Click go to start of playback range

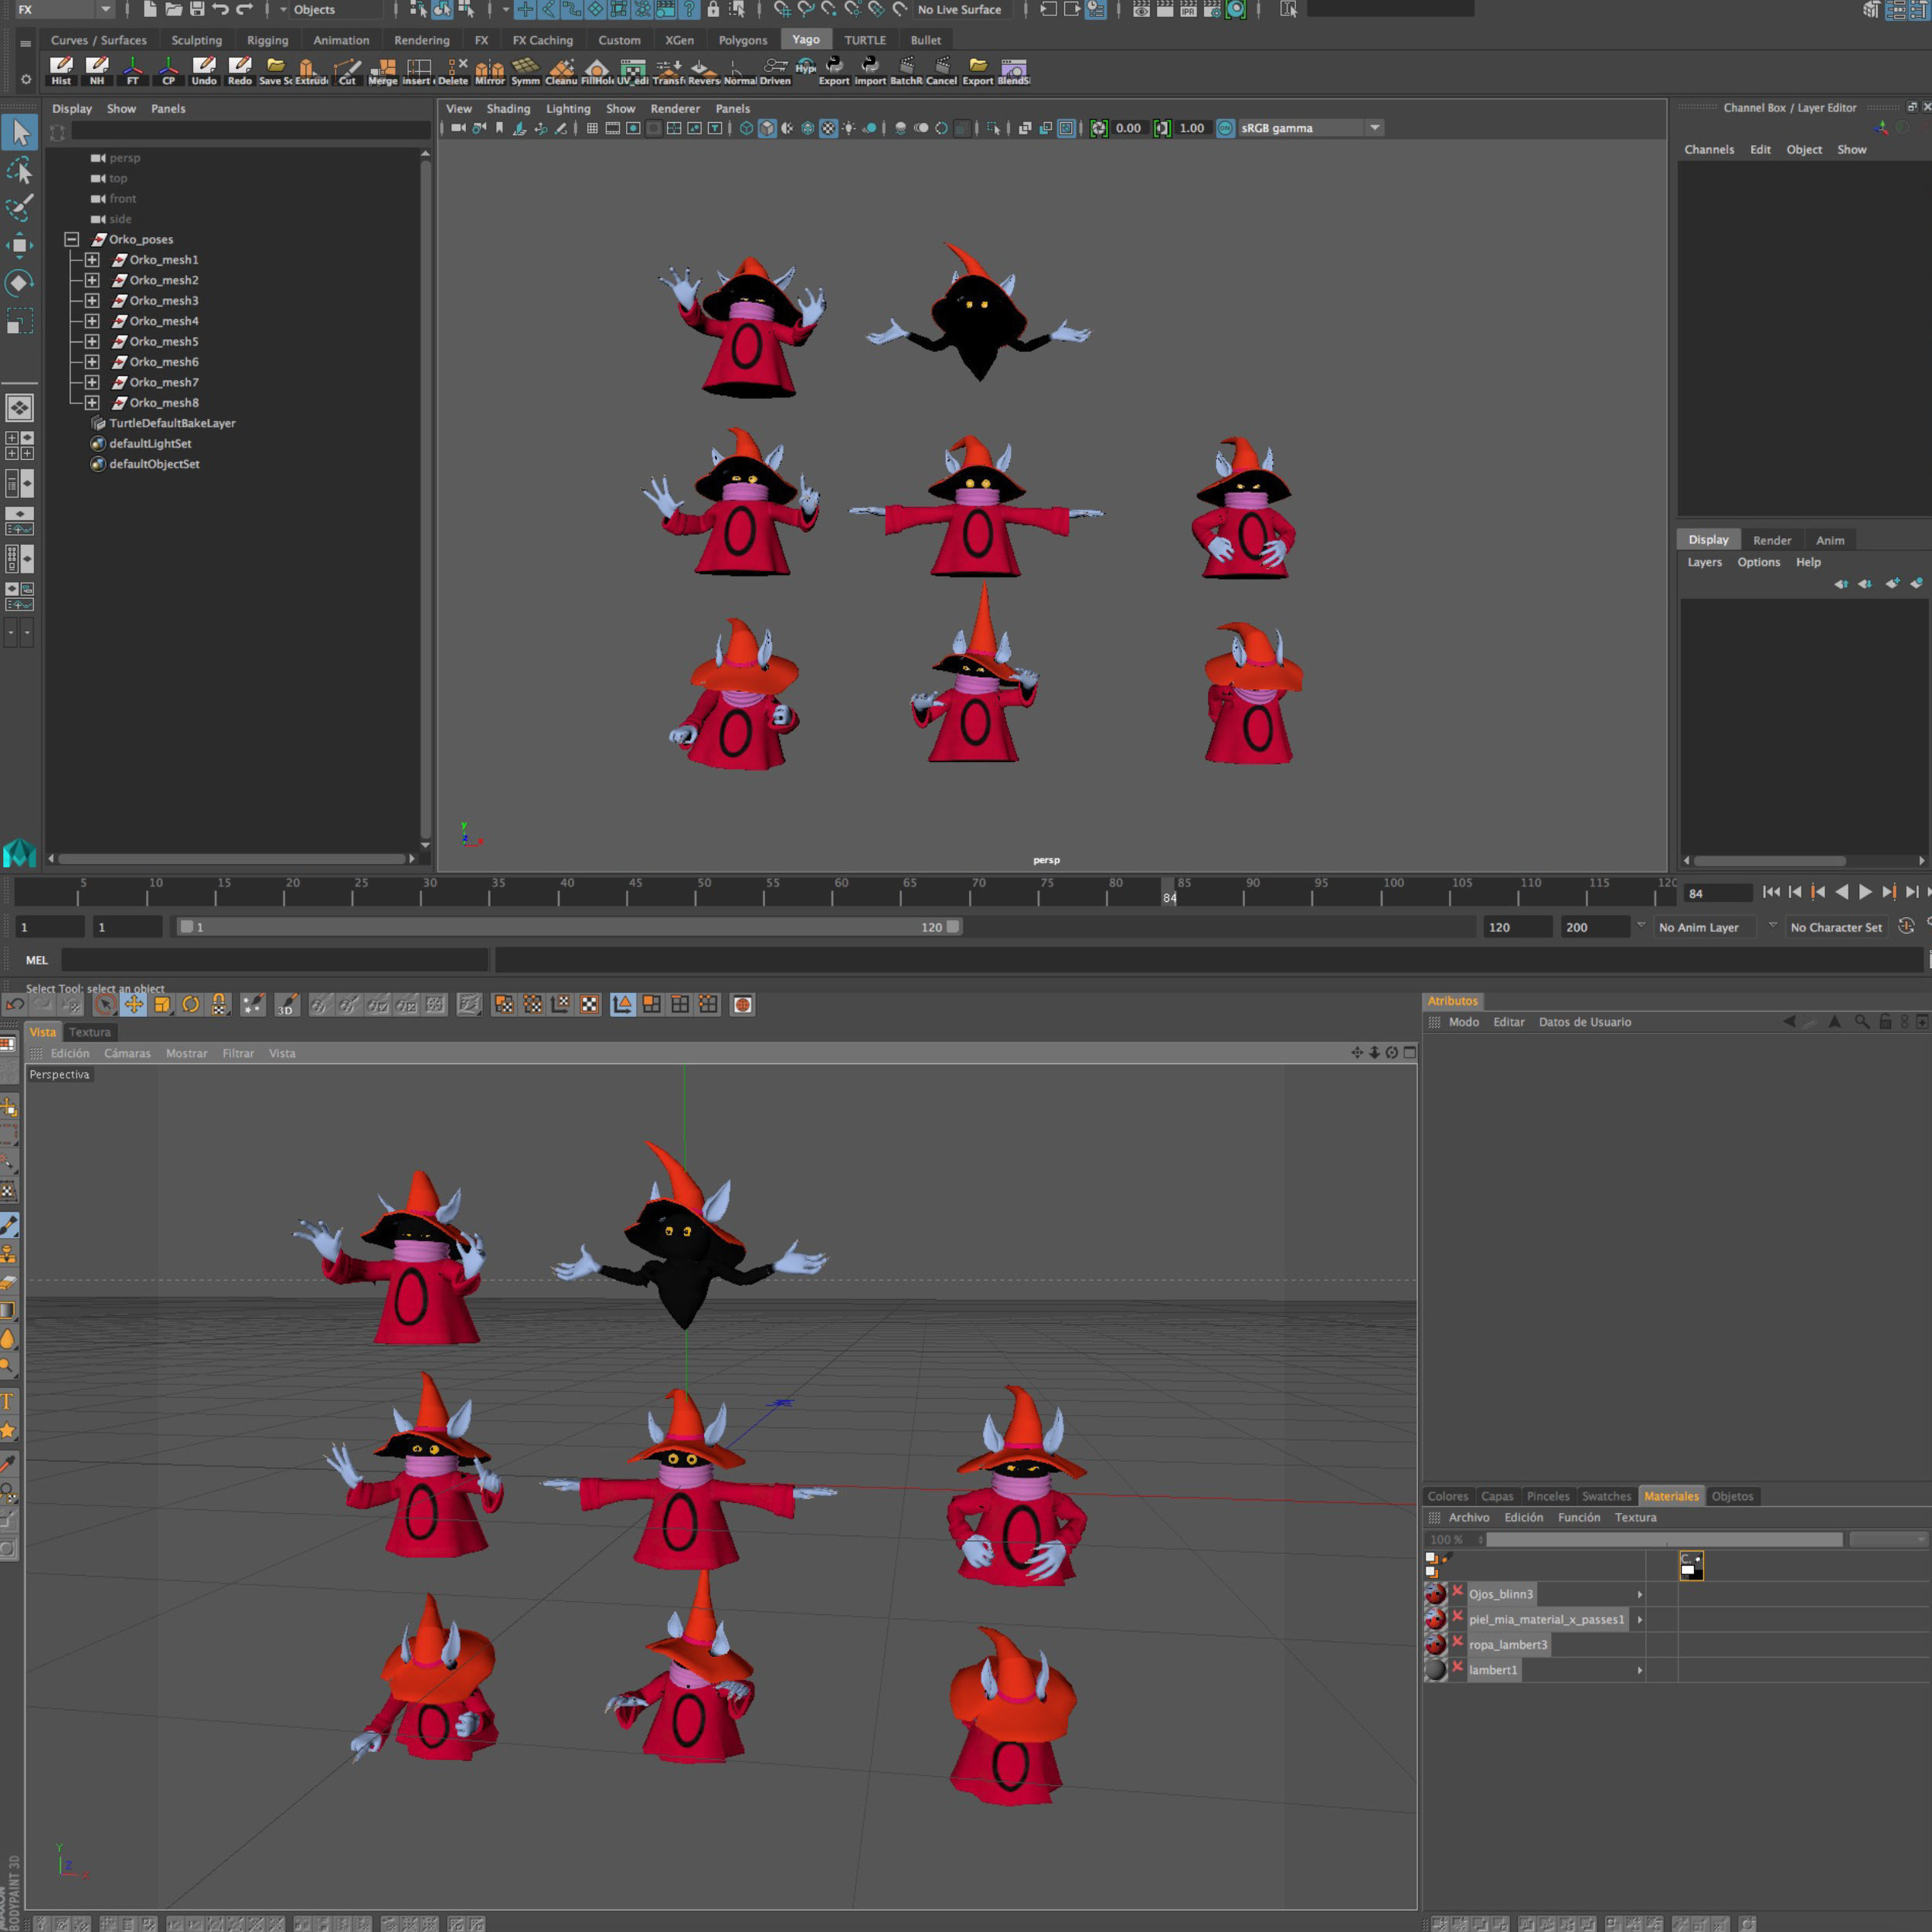click(x=1771, y=892)
